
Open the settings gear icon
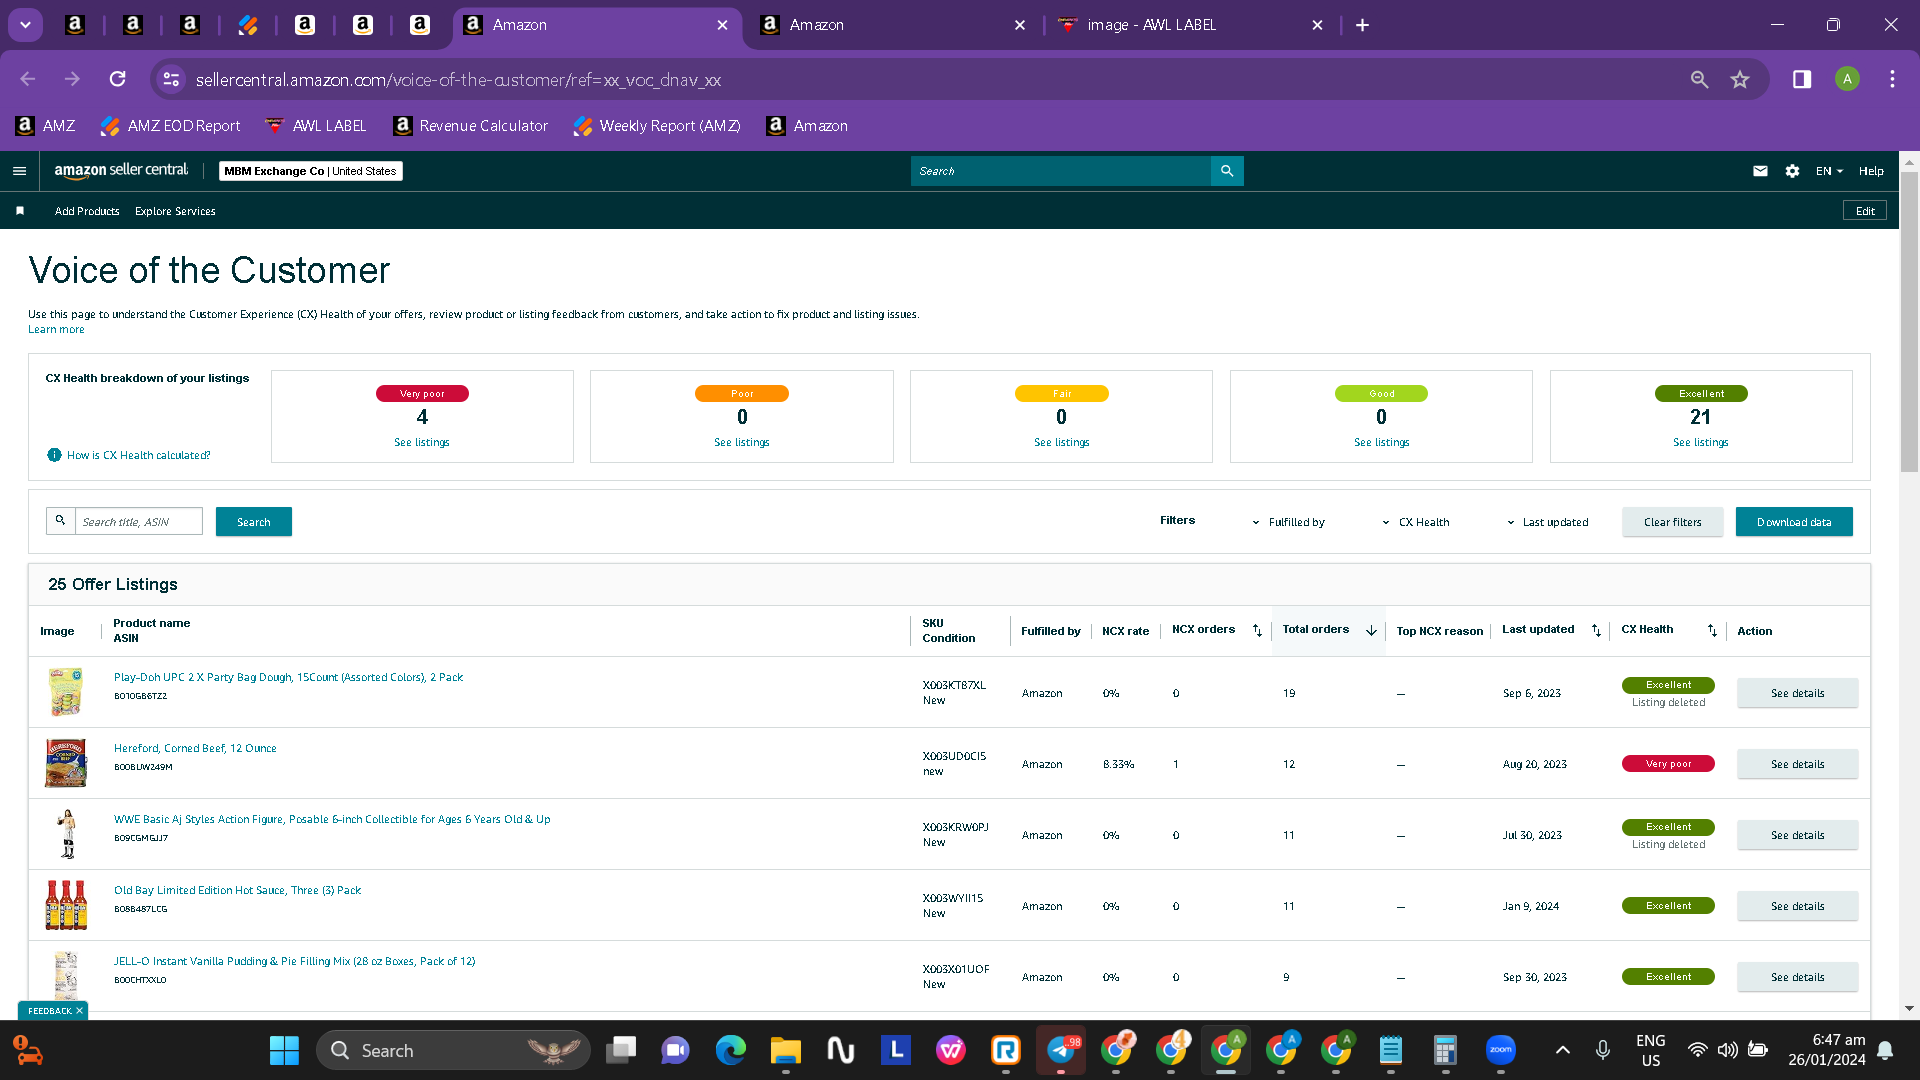[x=1792, y=171]
